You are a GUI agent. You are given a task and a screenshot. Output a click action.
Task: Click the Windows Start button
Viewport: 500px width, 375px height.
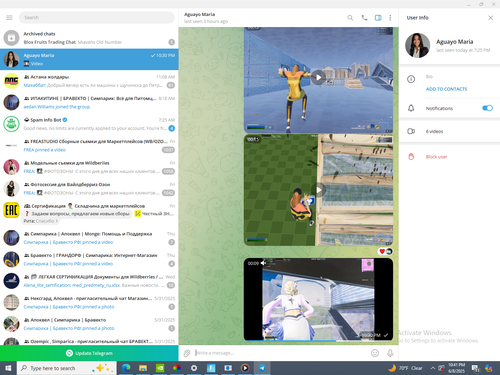coord(8,368)
